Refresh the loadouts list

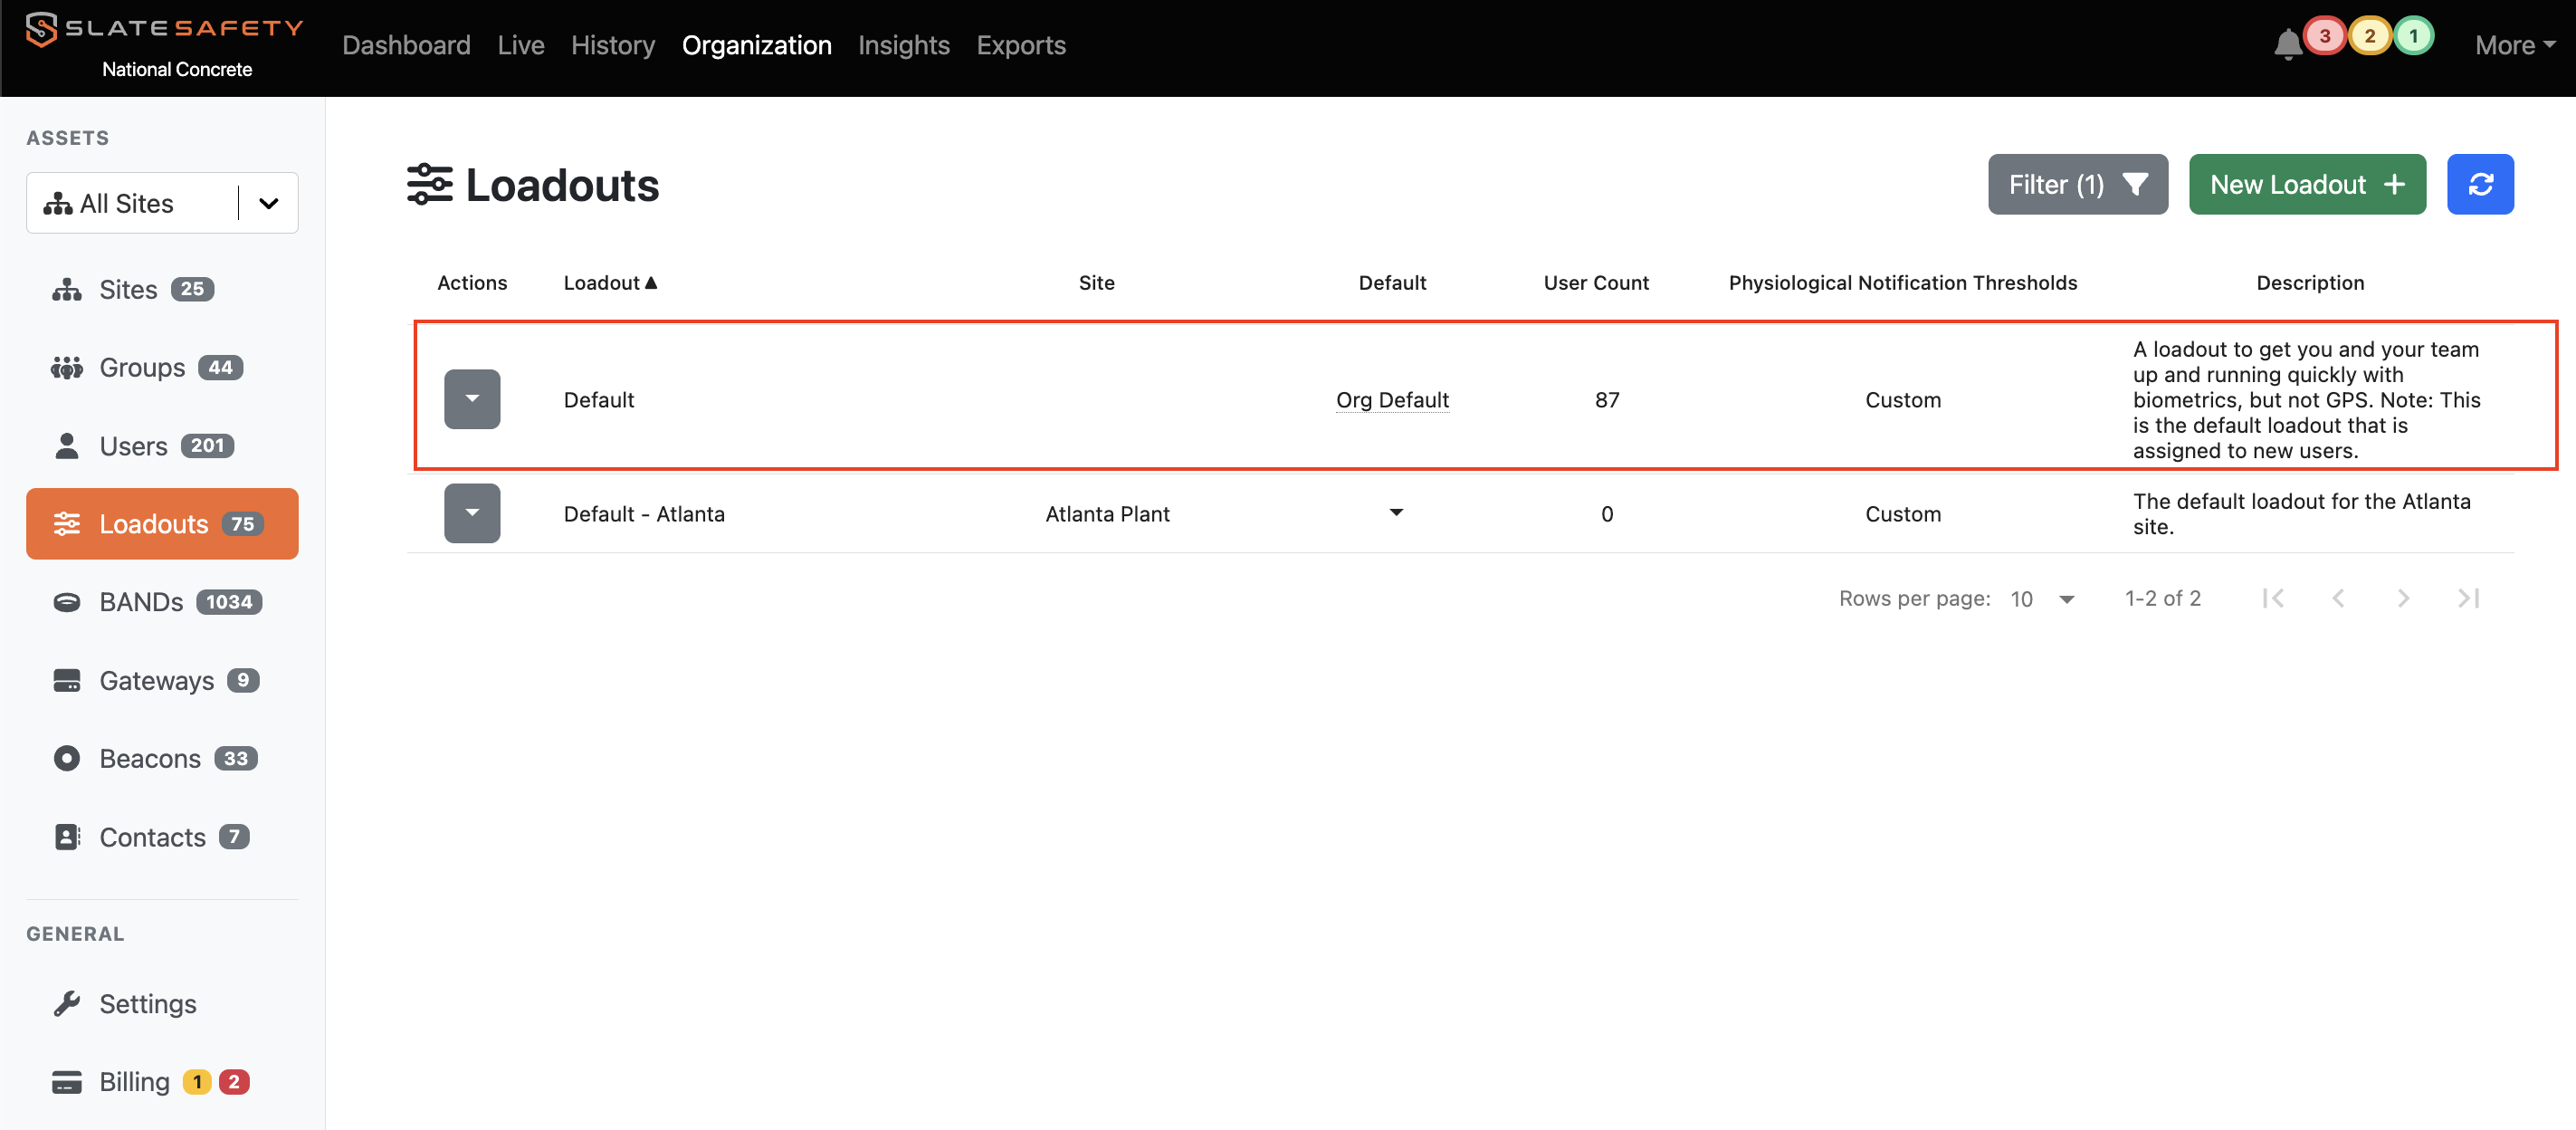pyautogui.click(x=2479, y=184)
